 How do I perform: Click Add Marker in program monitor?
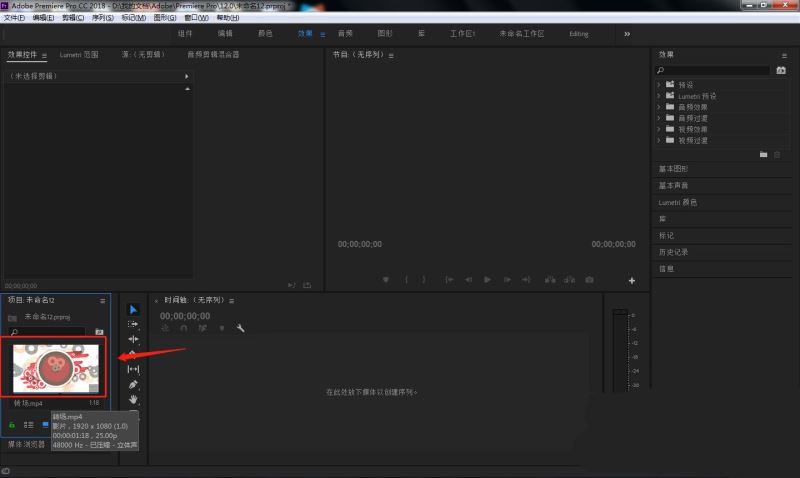click(x=386, y=280)
